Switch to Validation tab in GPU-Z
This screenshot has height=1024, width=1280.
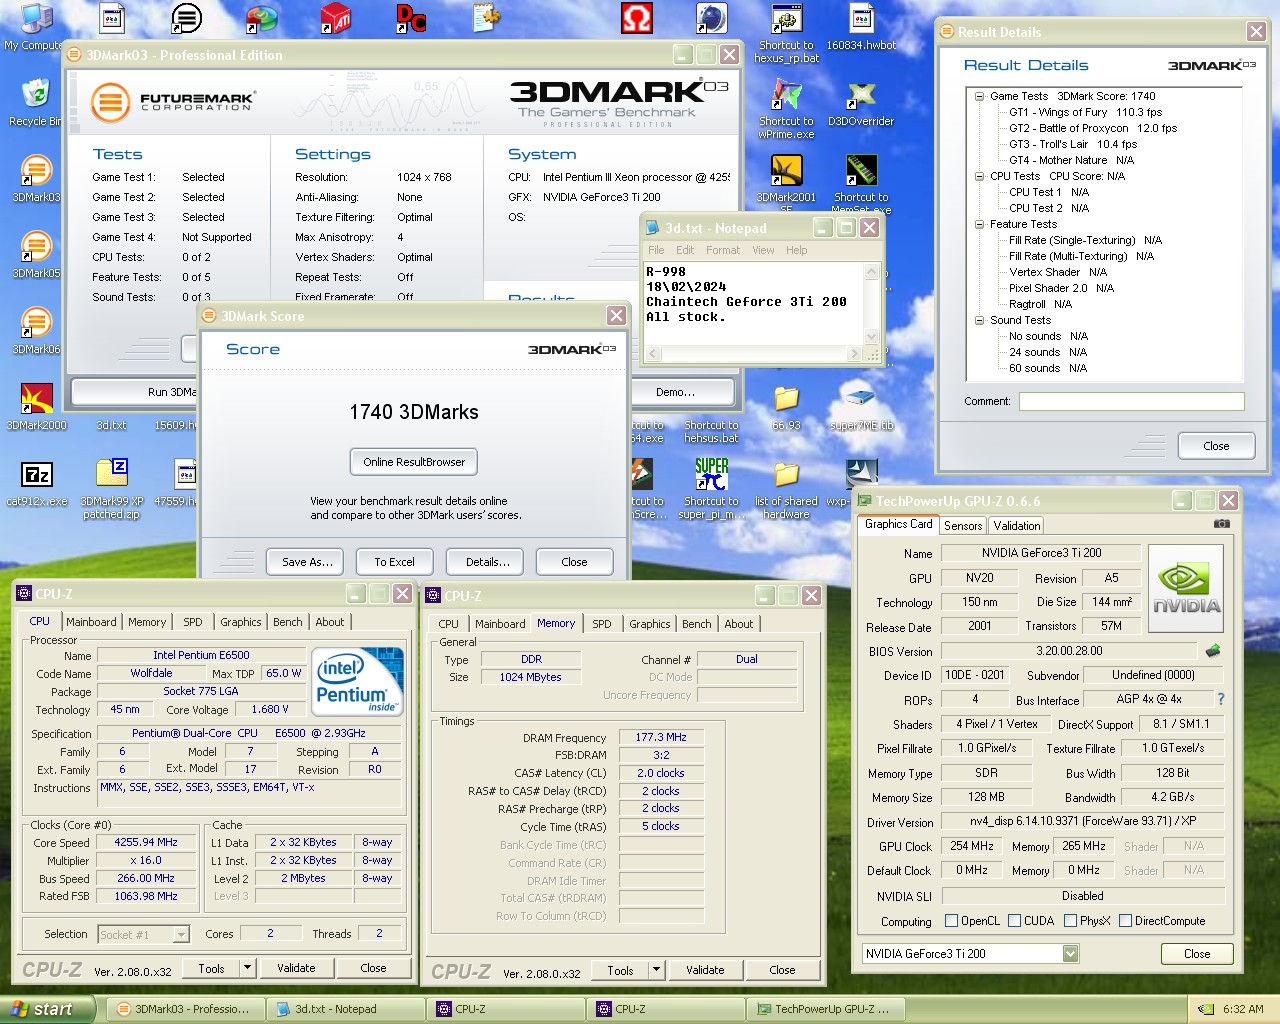[x=1017, y=525]
